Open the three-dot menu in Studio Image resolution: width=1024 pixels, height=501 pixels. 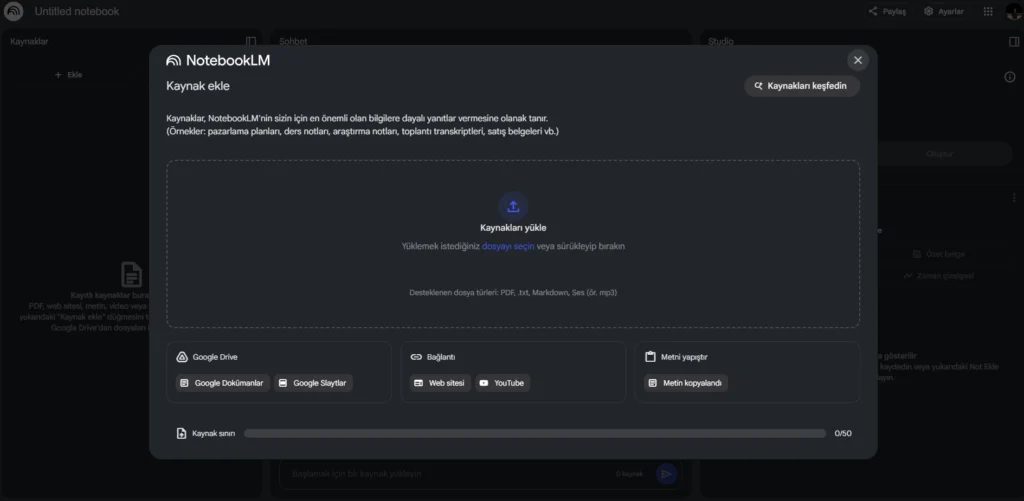(1014, 198)
